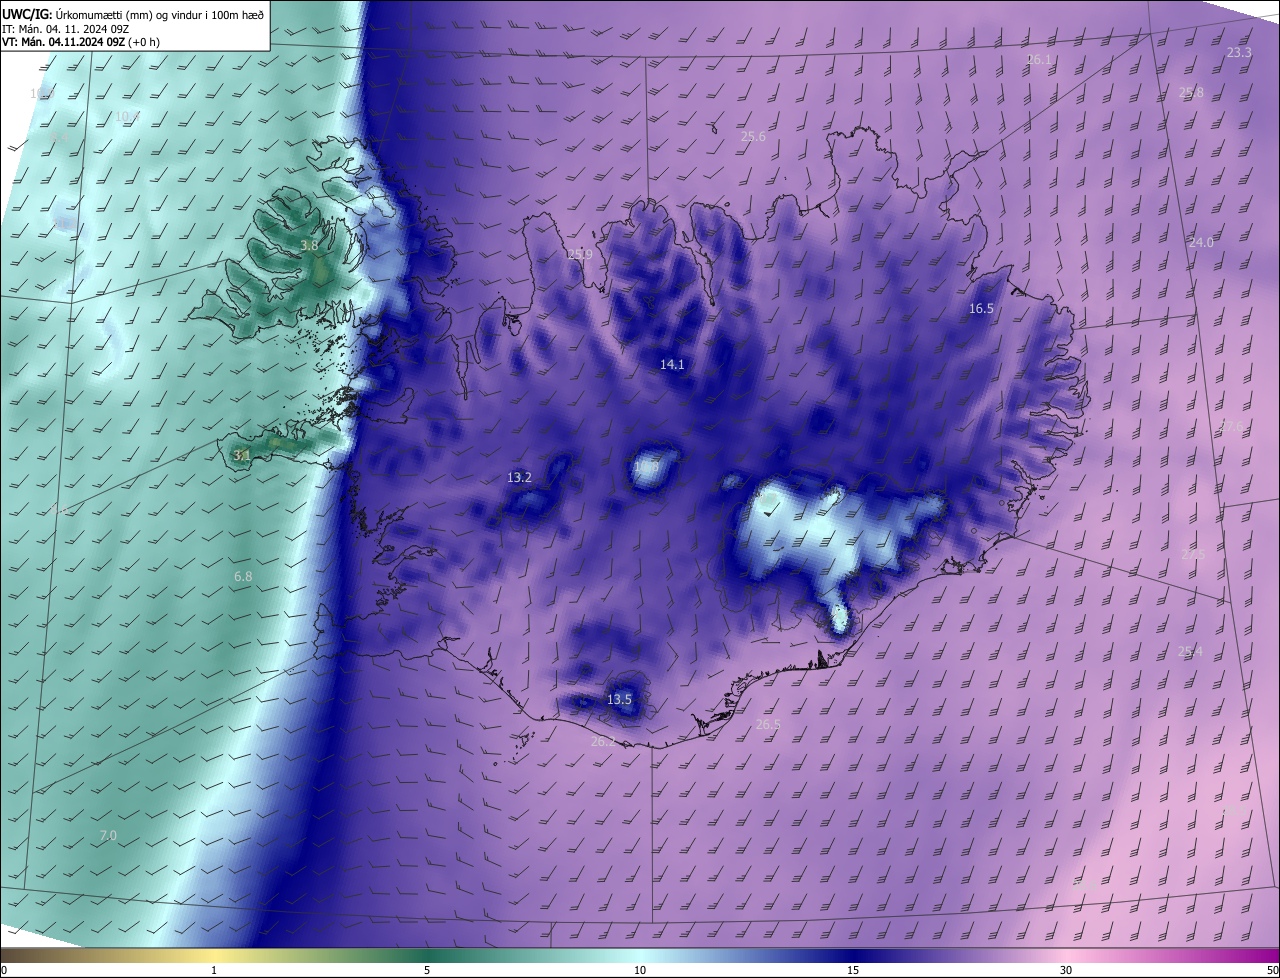The height and width of the screenshot is (978, 1280).
Task: Click the 7.0 value in the southwest corner
Action: pyautogui.click(x=108, y=836)
